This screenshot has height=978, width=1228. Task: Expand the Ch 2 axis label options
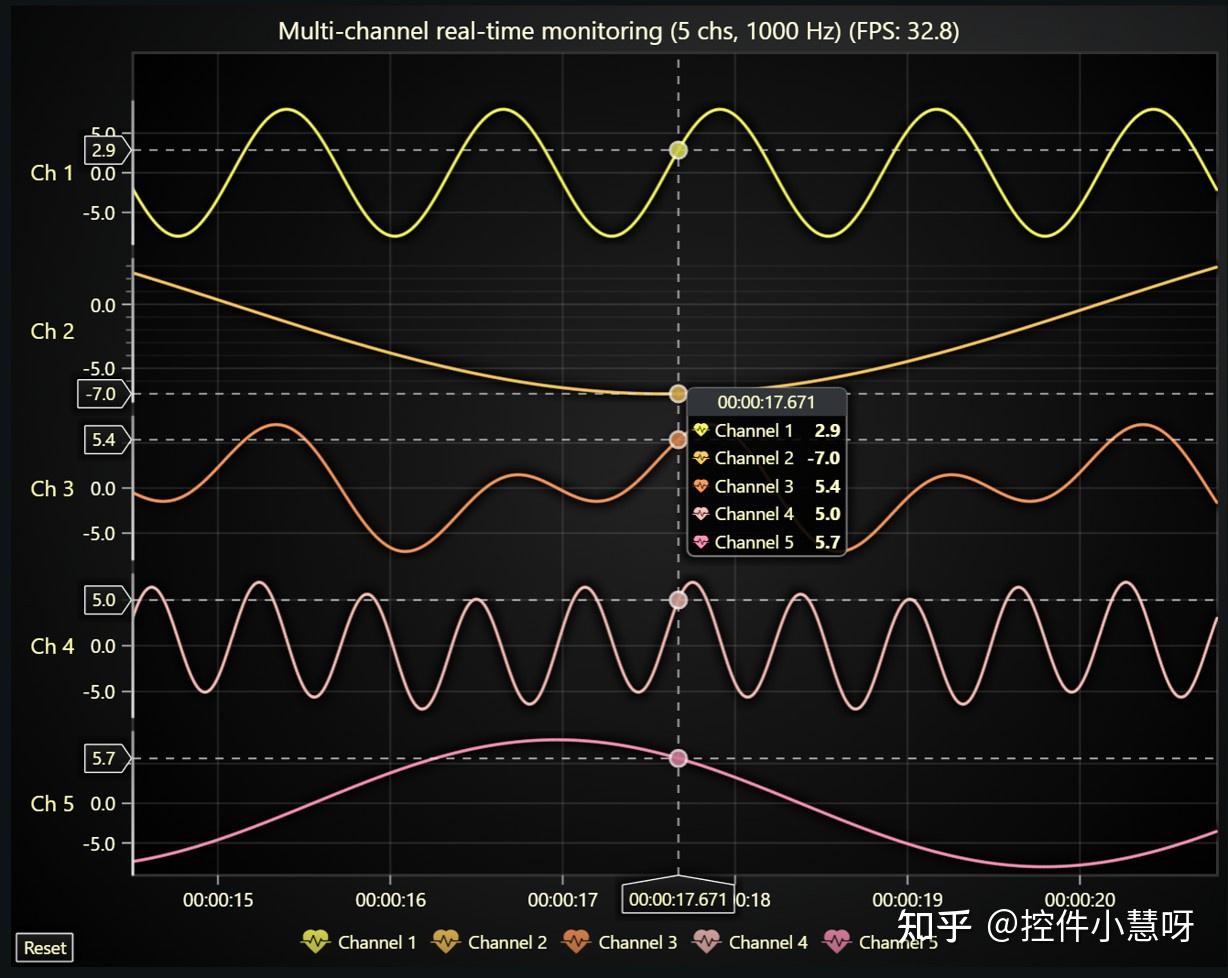pos(51,331)
